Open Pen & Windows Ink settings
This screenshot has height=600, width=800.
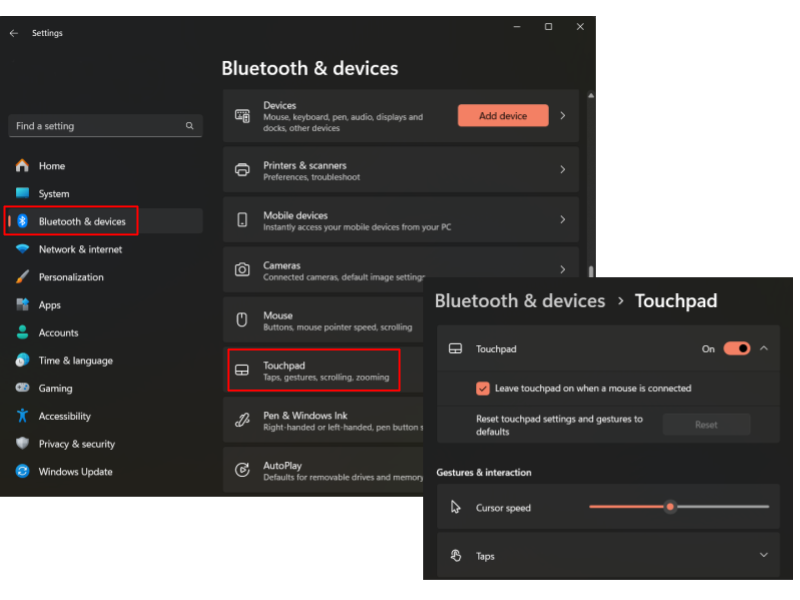pos(323,420)
